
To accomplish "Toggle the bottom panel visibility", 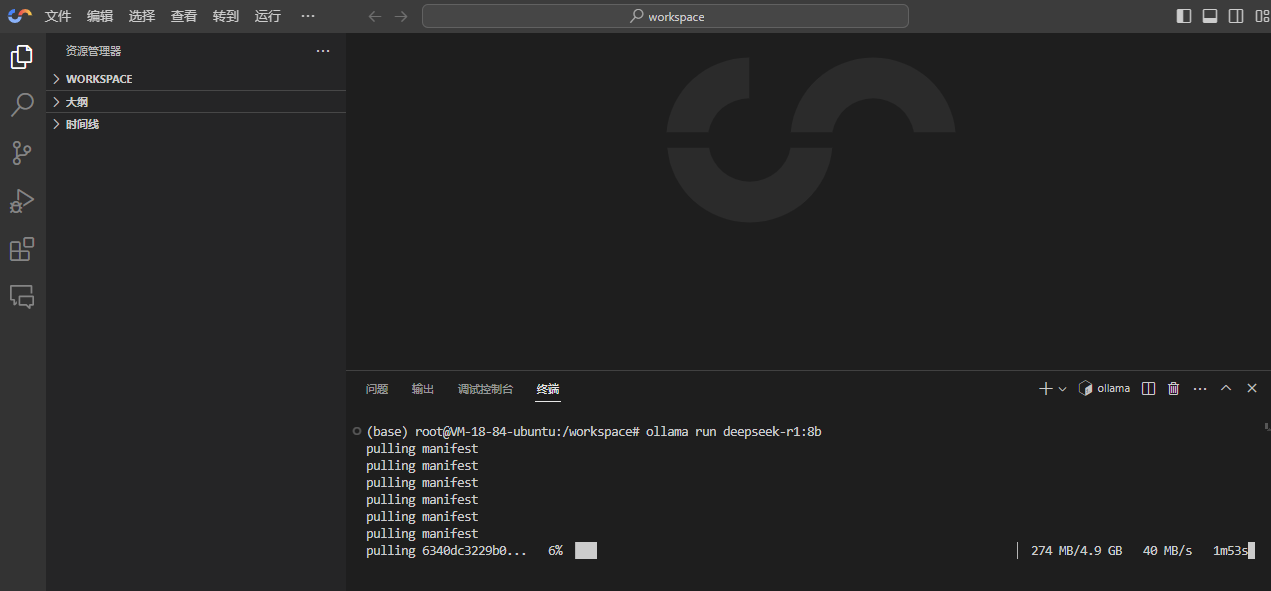I will (x=1209, y=16).
